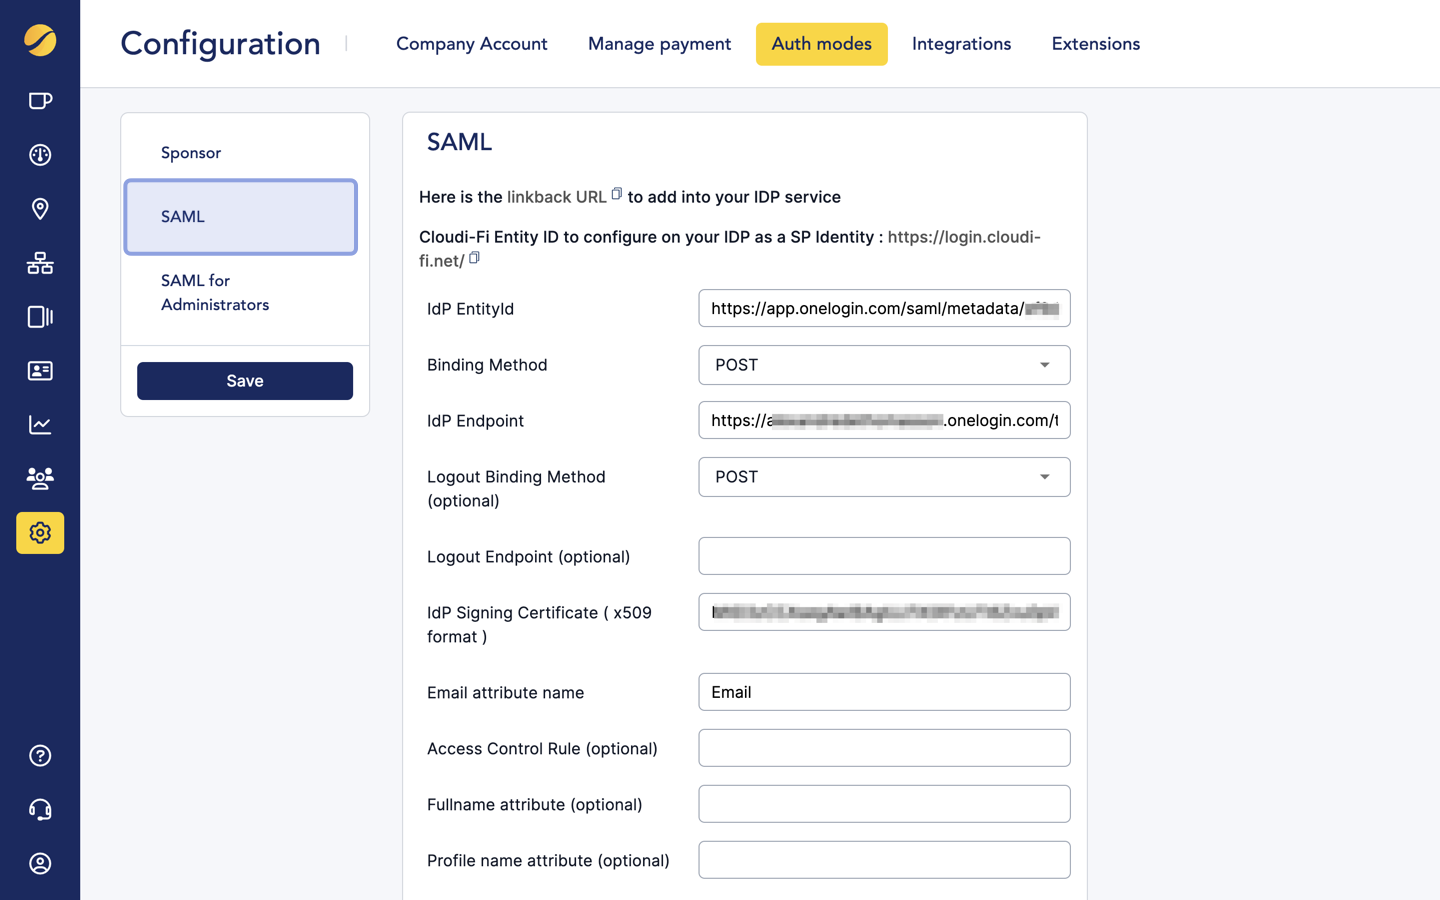Open the help question mark icon
This screenshot has width=1440, height=900.
(x=40, y=756)
